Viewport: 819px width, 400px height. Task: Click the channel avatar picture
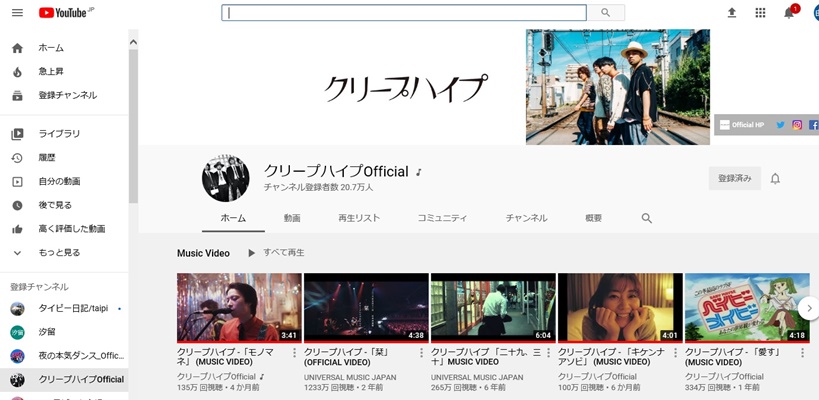click(226, 179)
